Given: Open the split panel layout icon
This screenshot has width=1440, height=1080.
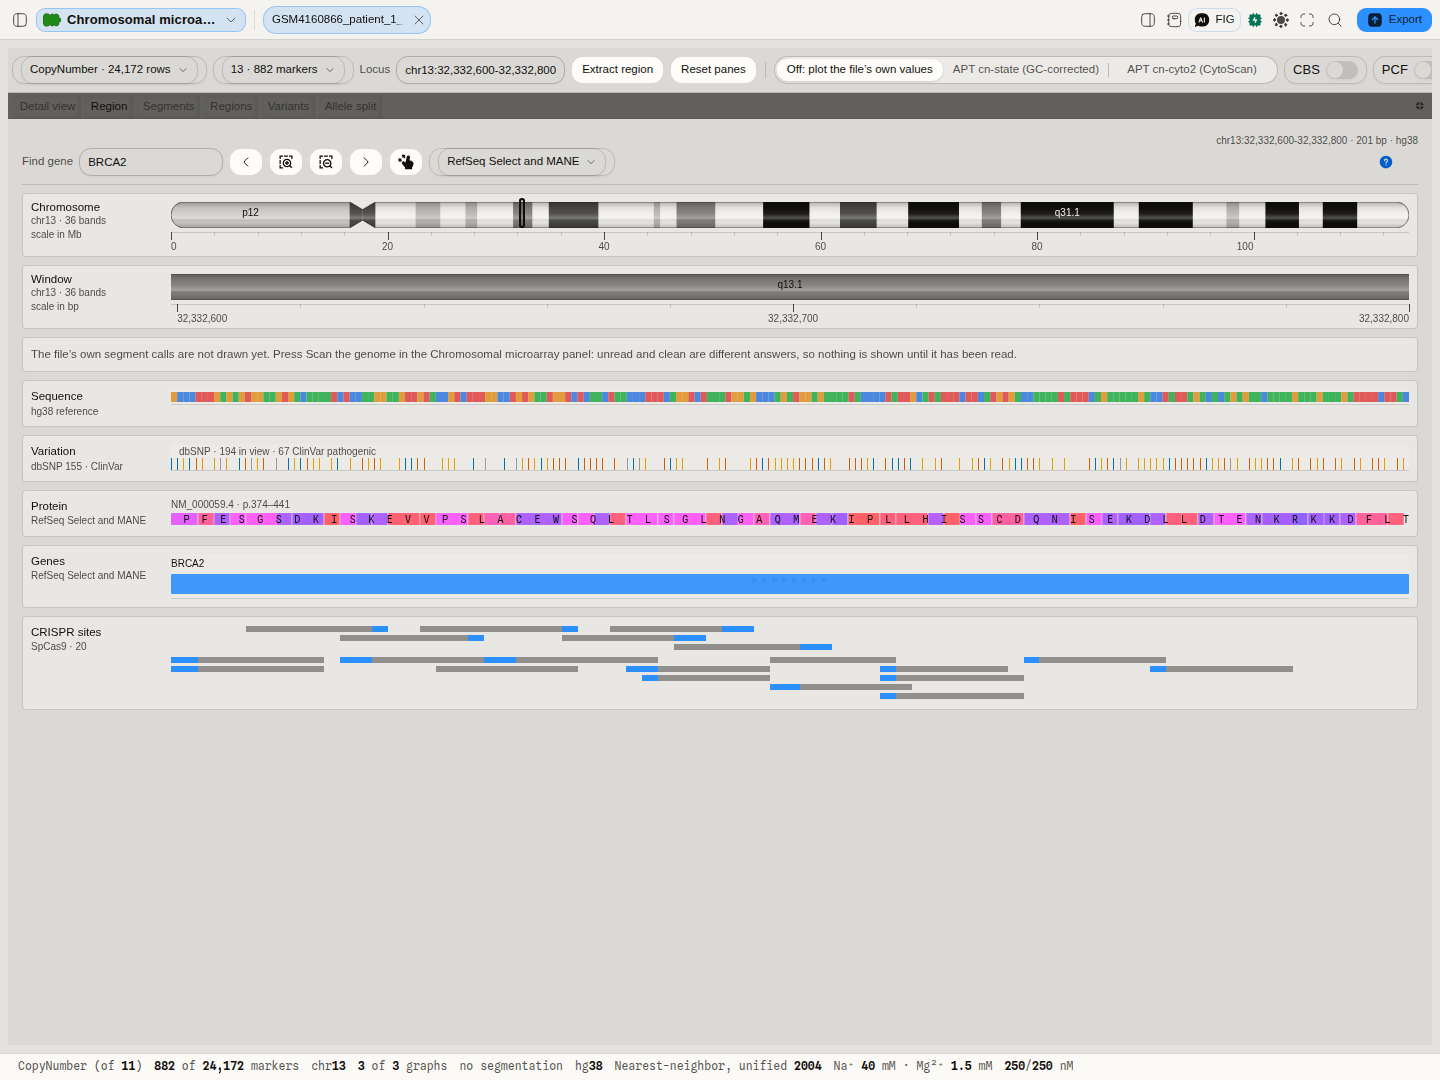Looking at the screenshot, I should point(1148,20).
